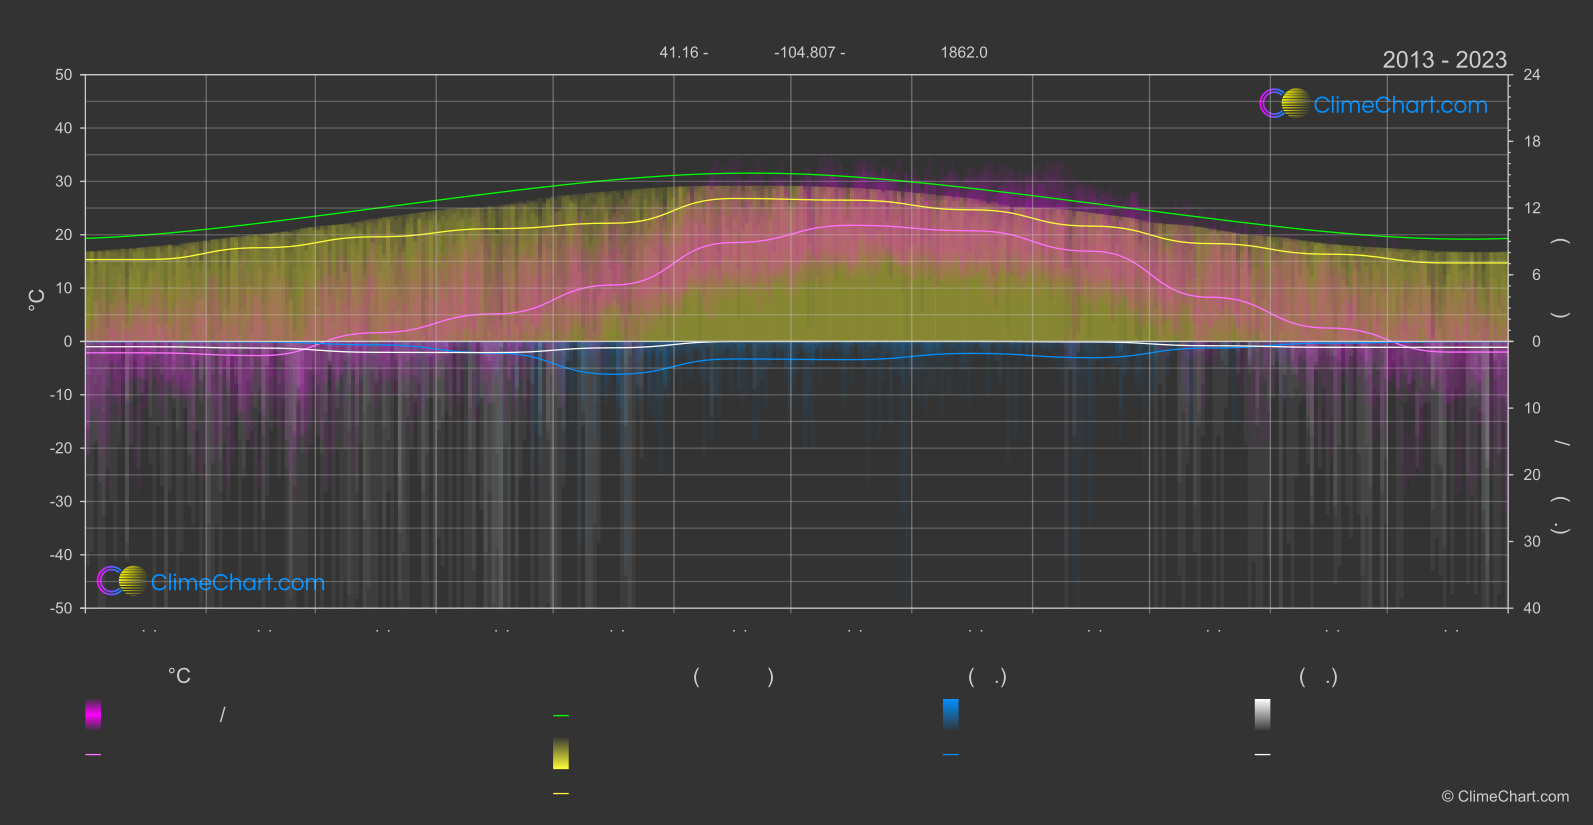
Task: Click the ClimeChart.com logo icon top right
Action: pos(1285,104)
